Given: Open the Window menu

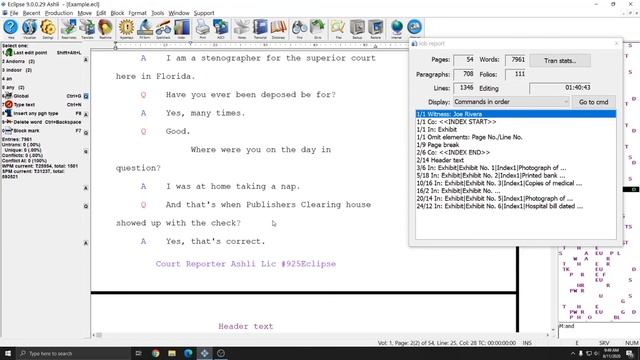Looking at the screenshot, I should point(179,13).
